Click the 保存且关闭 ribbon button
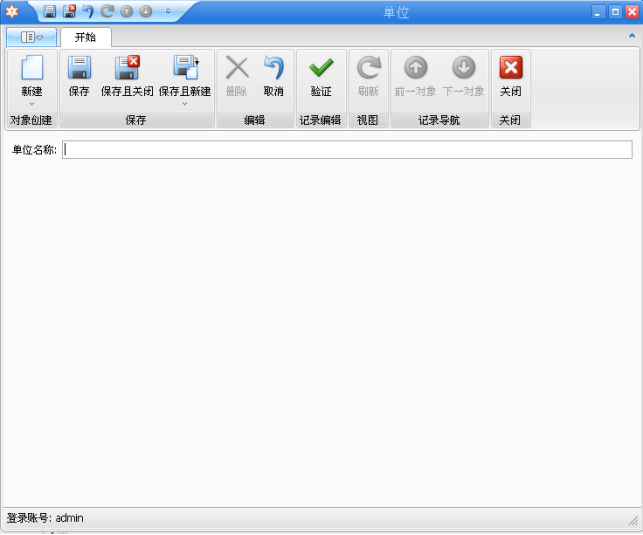643x535 pixels. [x=127, y=76]
